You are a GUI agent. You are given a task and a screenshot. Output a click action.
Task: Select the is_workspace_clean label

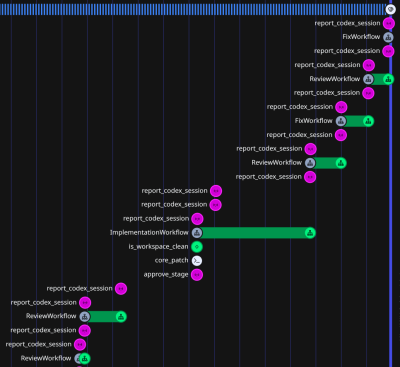point(158,247)
